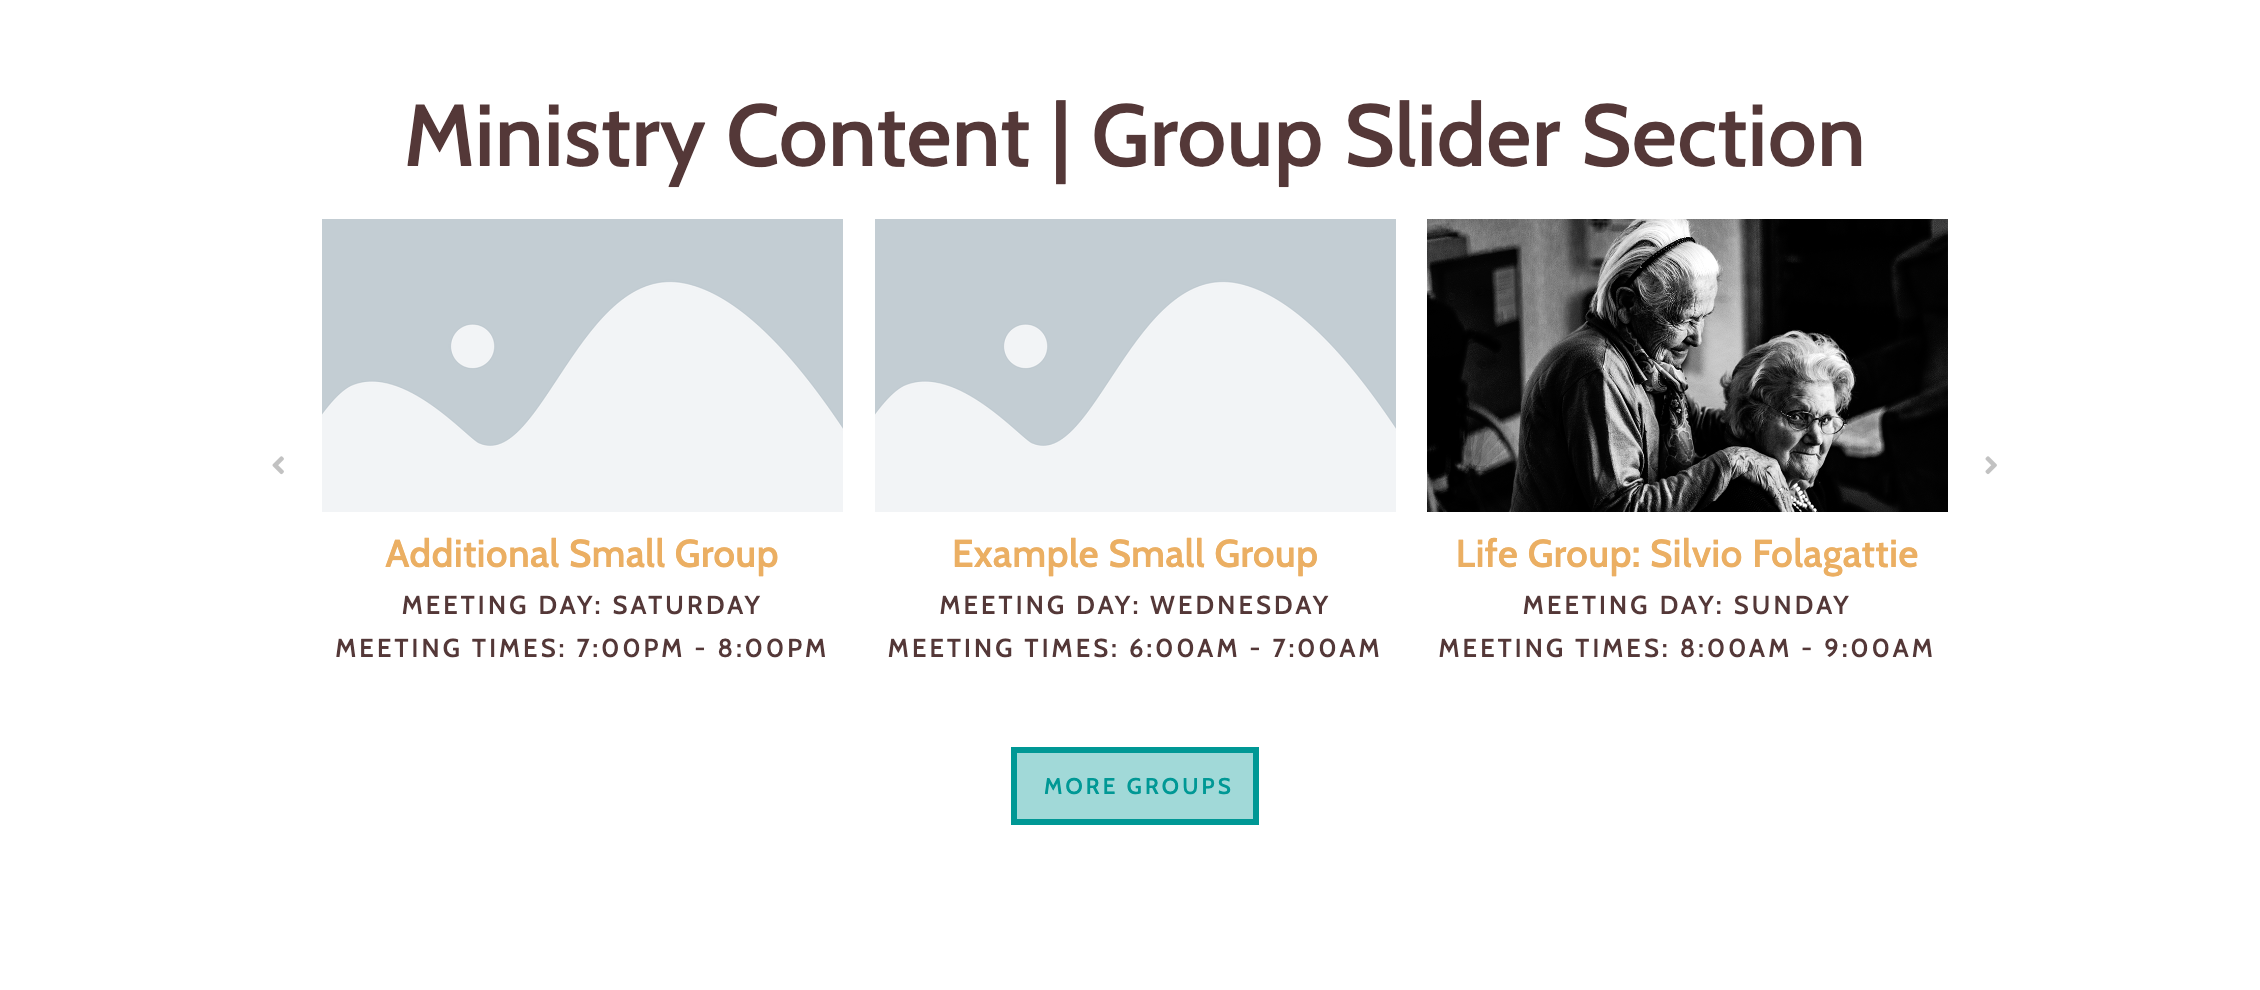Click the left slider navigation arrow
This screenshot has width=2260, height=990.
click(278, 464)
